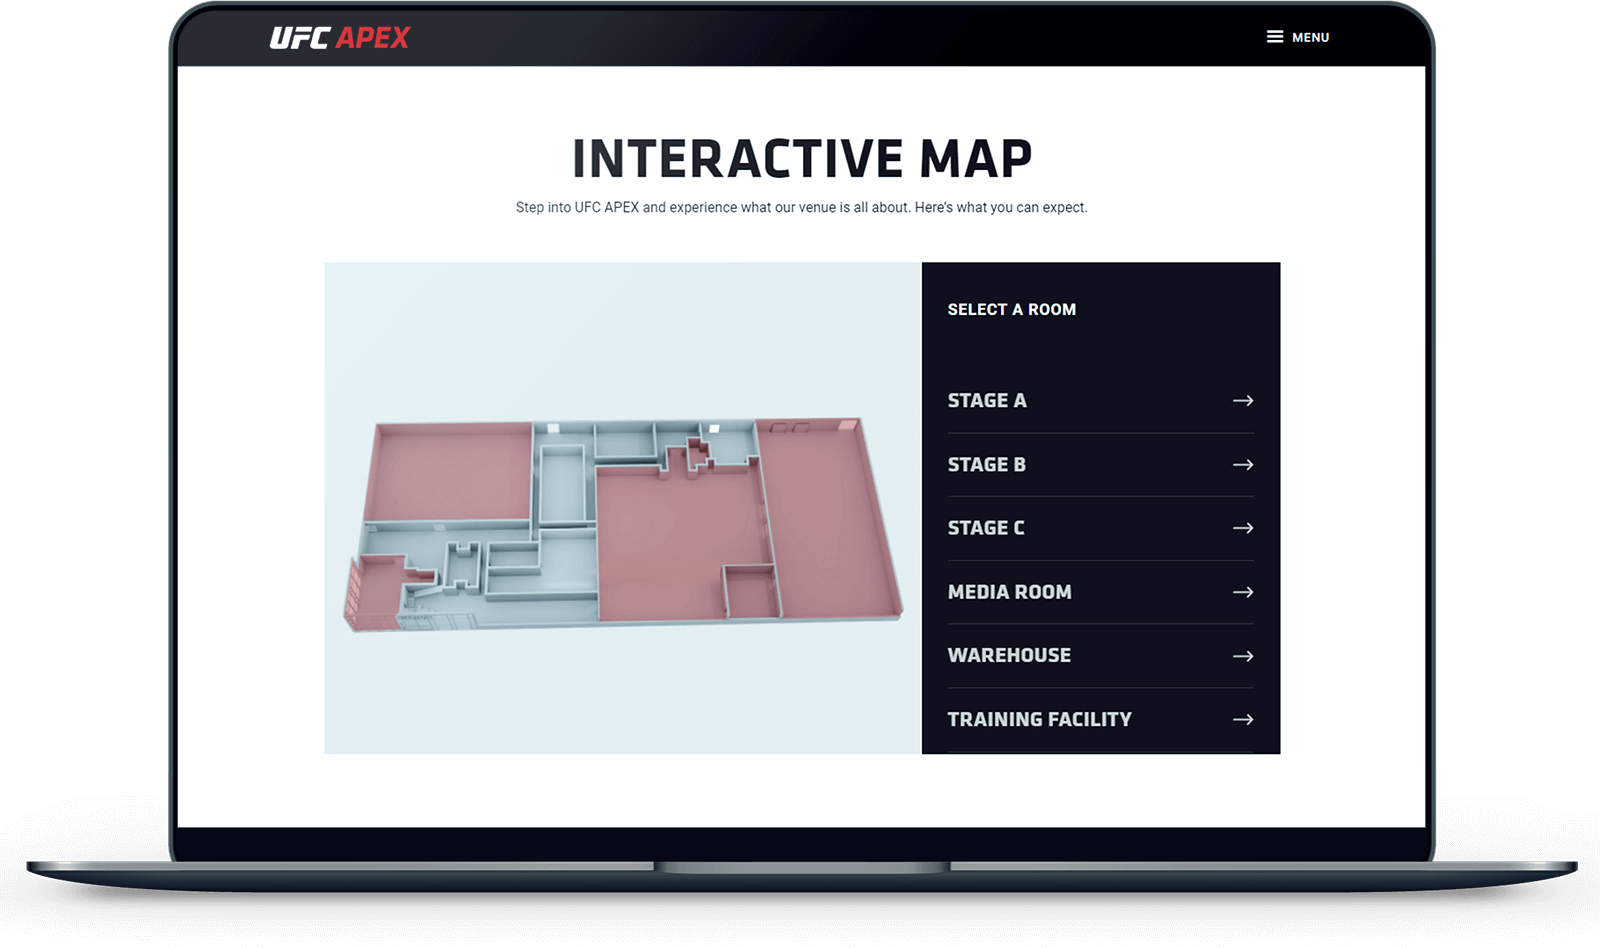Image resolution: width=1600 pixels, height=948 pixels.
Task: Choose the Warehouse room
Action: coord(1100,656)
